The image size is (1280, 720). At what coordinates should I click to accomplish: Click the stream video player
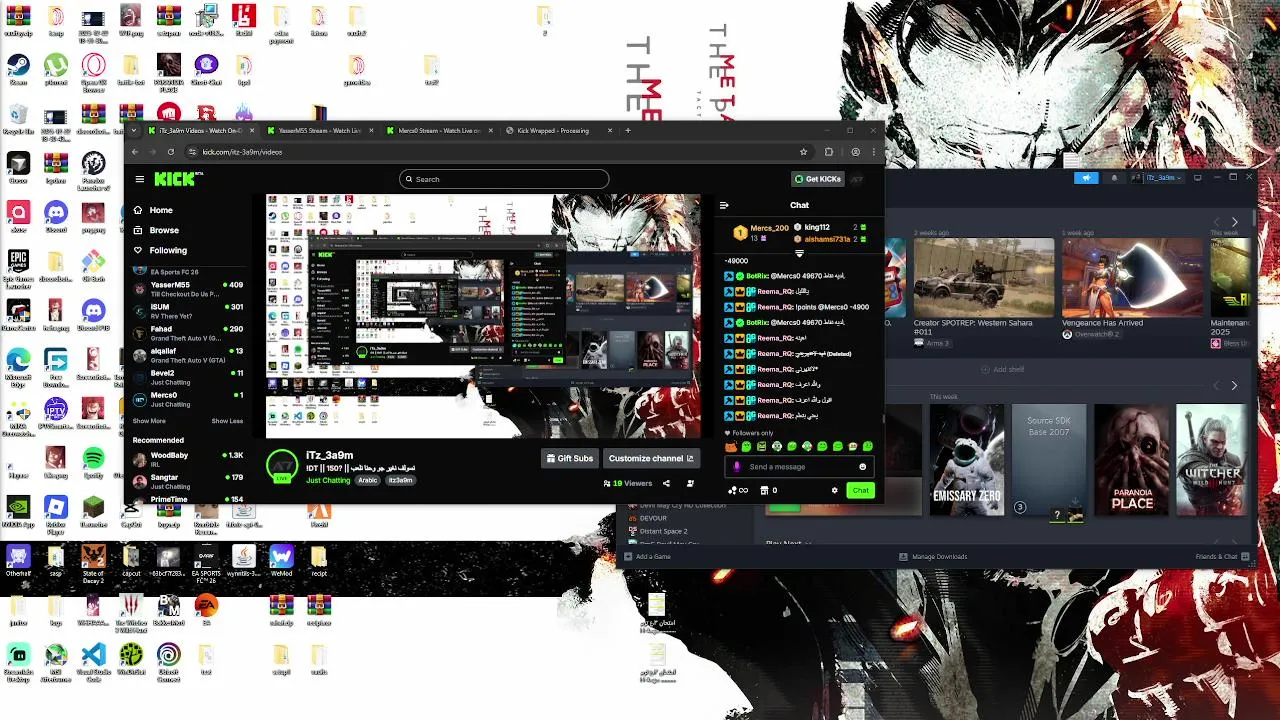[x=483, y=316]
